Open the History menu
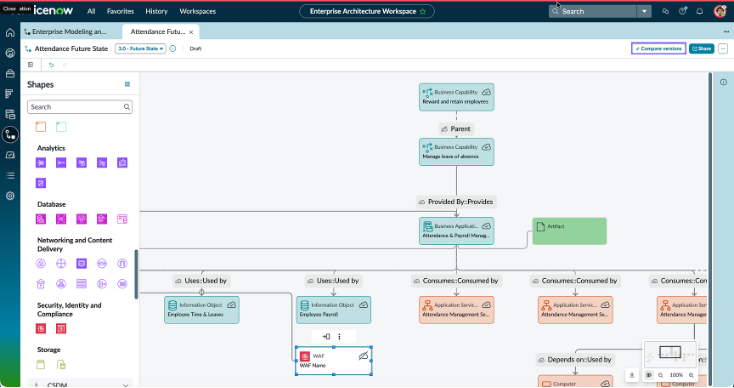 156,11
